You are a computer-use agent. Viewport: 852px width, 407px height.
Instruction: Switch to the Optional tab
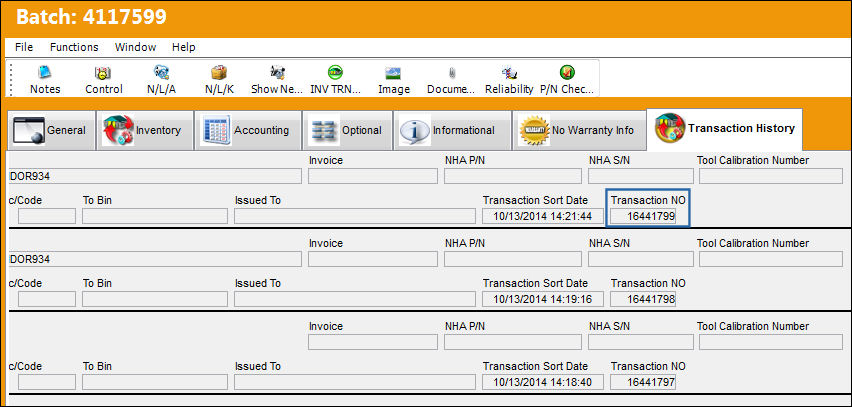click(347, 130)
